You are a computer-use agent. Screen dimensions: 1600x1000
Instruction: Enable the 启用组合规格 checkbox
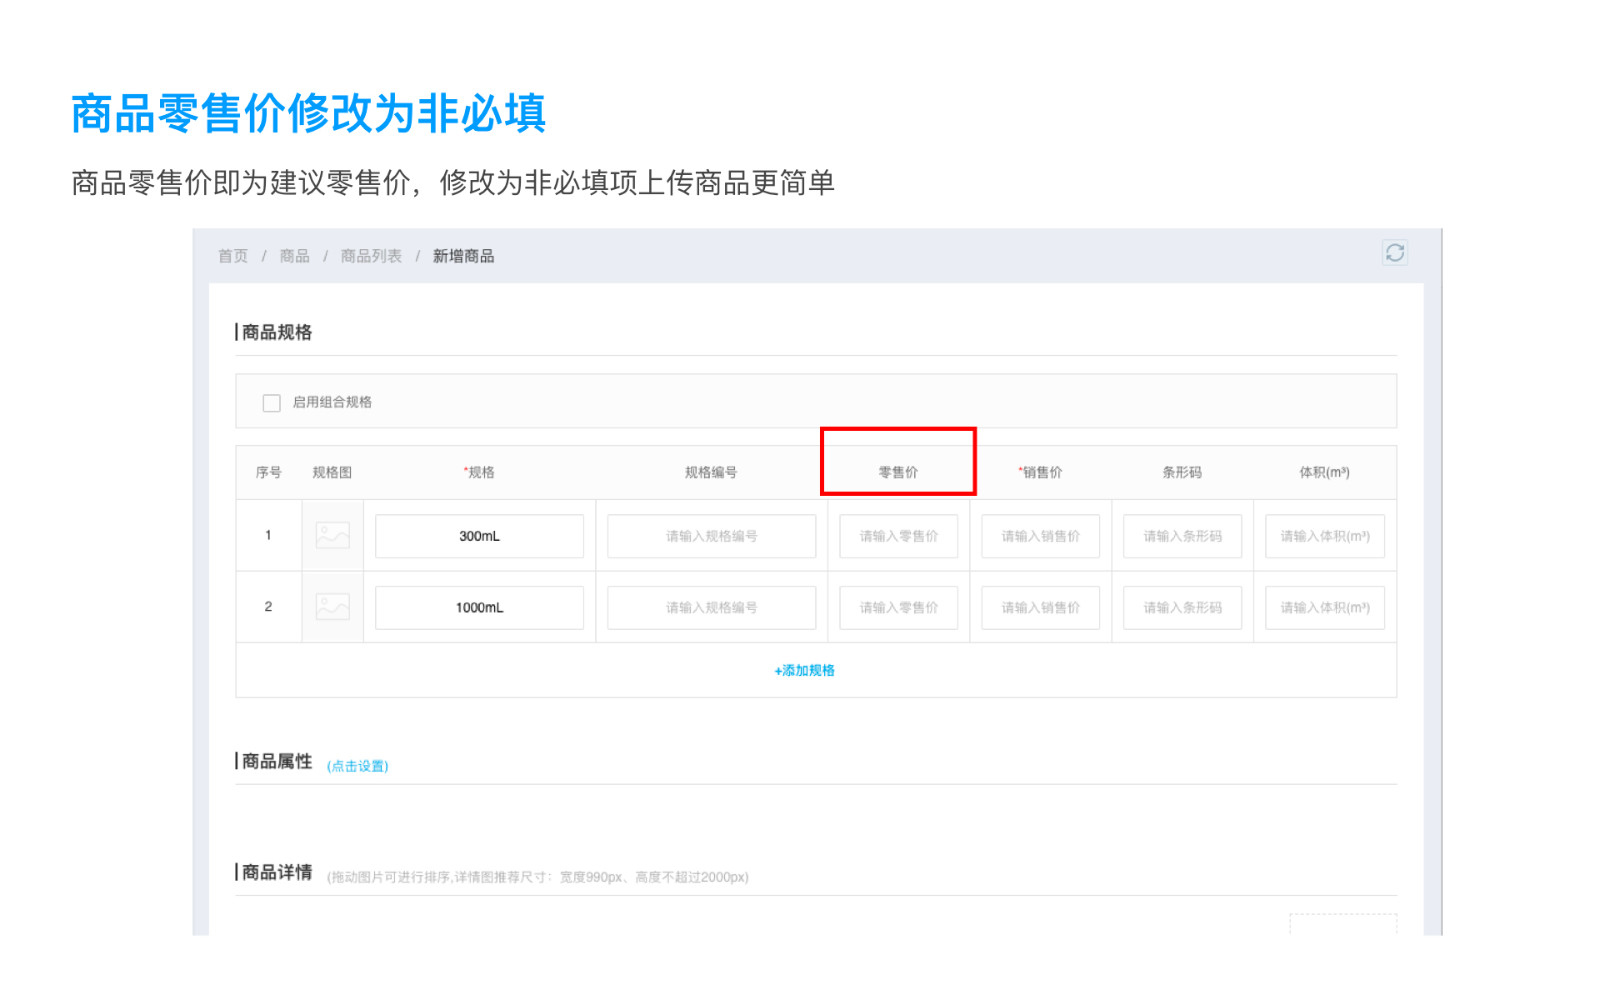pyautogui.click(x=271, y=403)
